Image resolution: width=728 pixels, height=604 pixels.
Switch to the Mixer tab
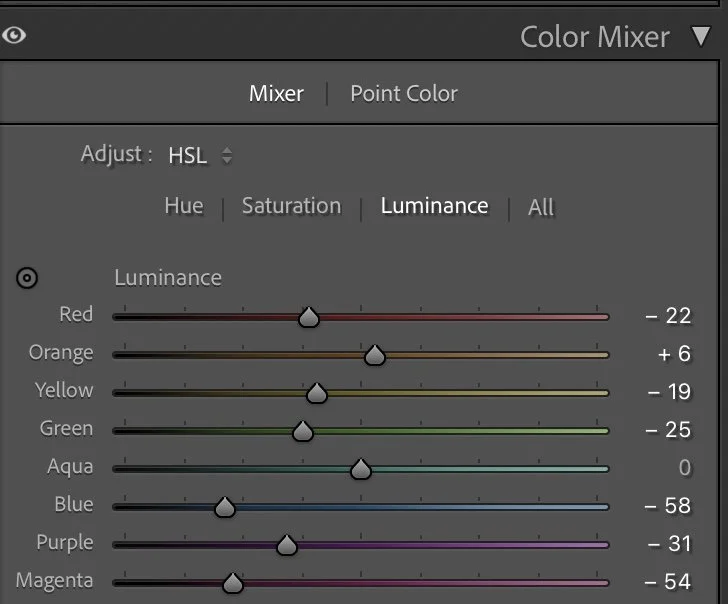(x=276, y=93)
